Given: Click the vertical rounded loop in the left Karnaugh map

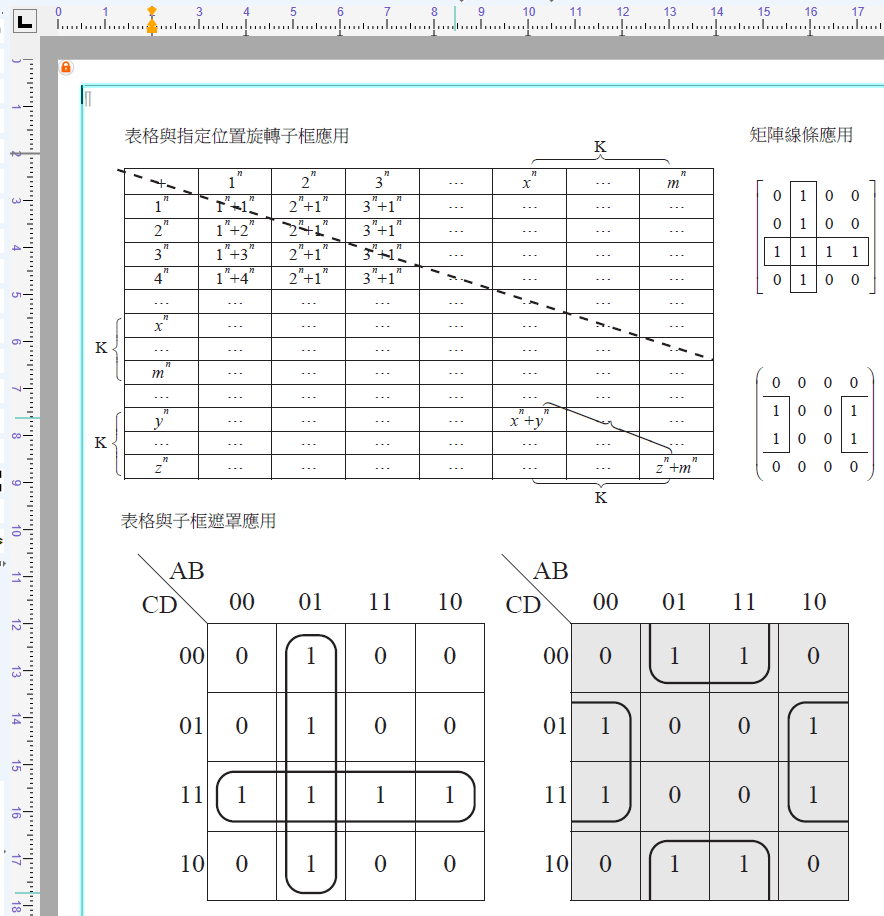Looking at the screenshot, I should 311,764.
